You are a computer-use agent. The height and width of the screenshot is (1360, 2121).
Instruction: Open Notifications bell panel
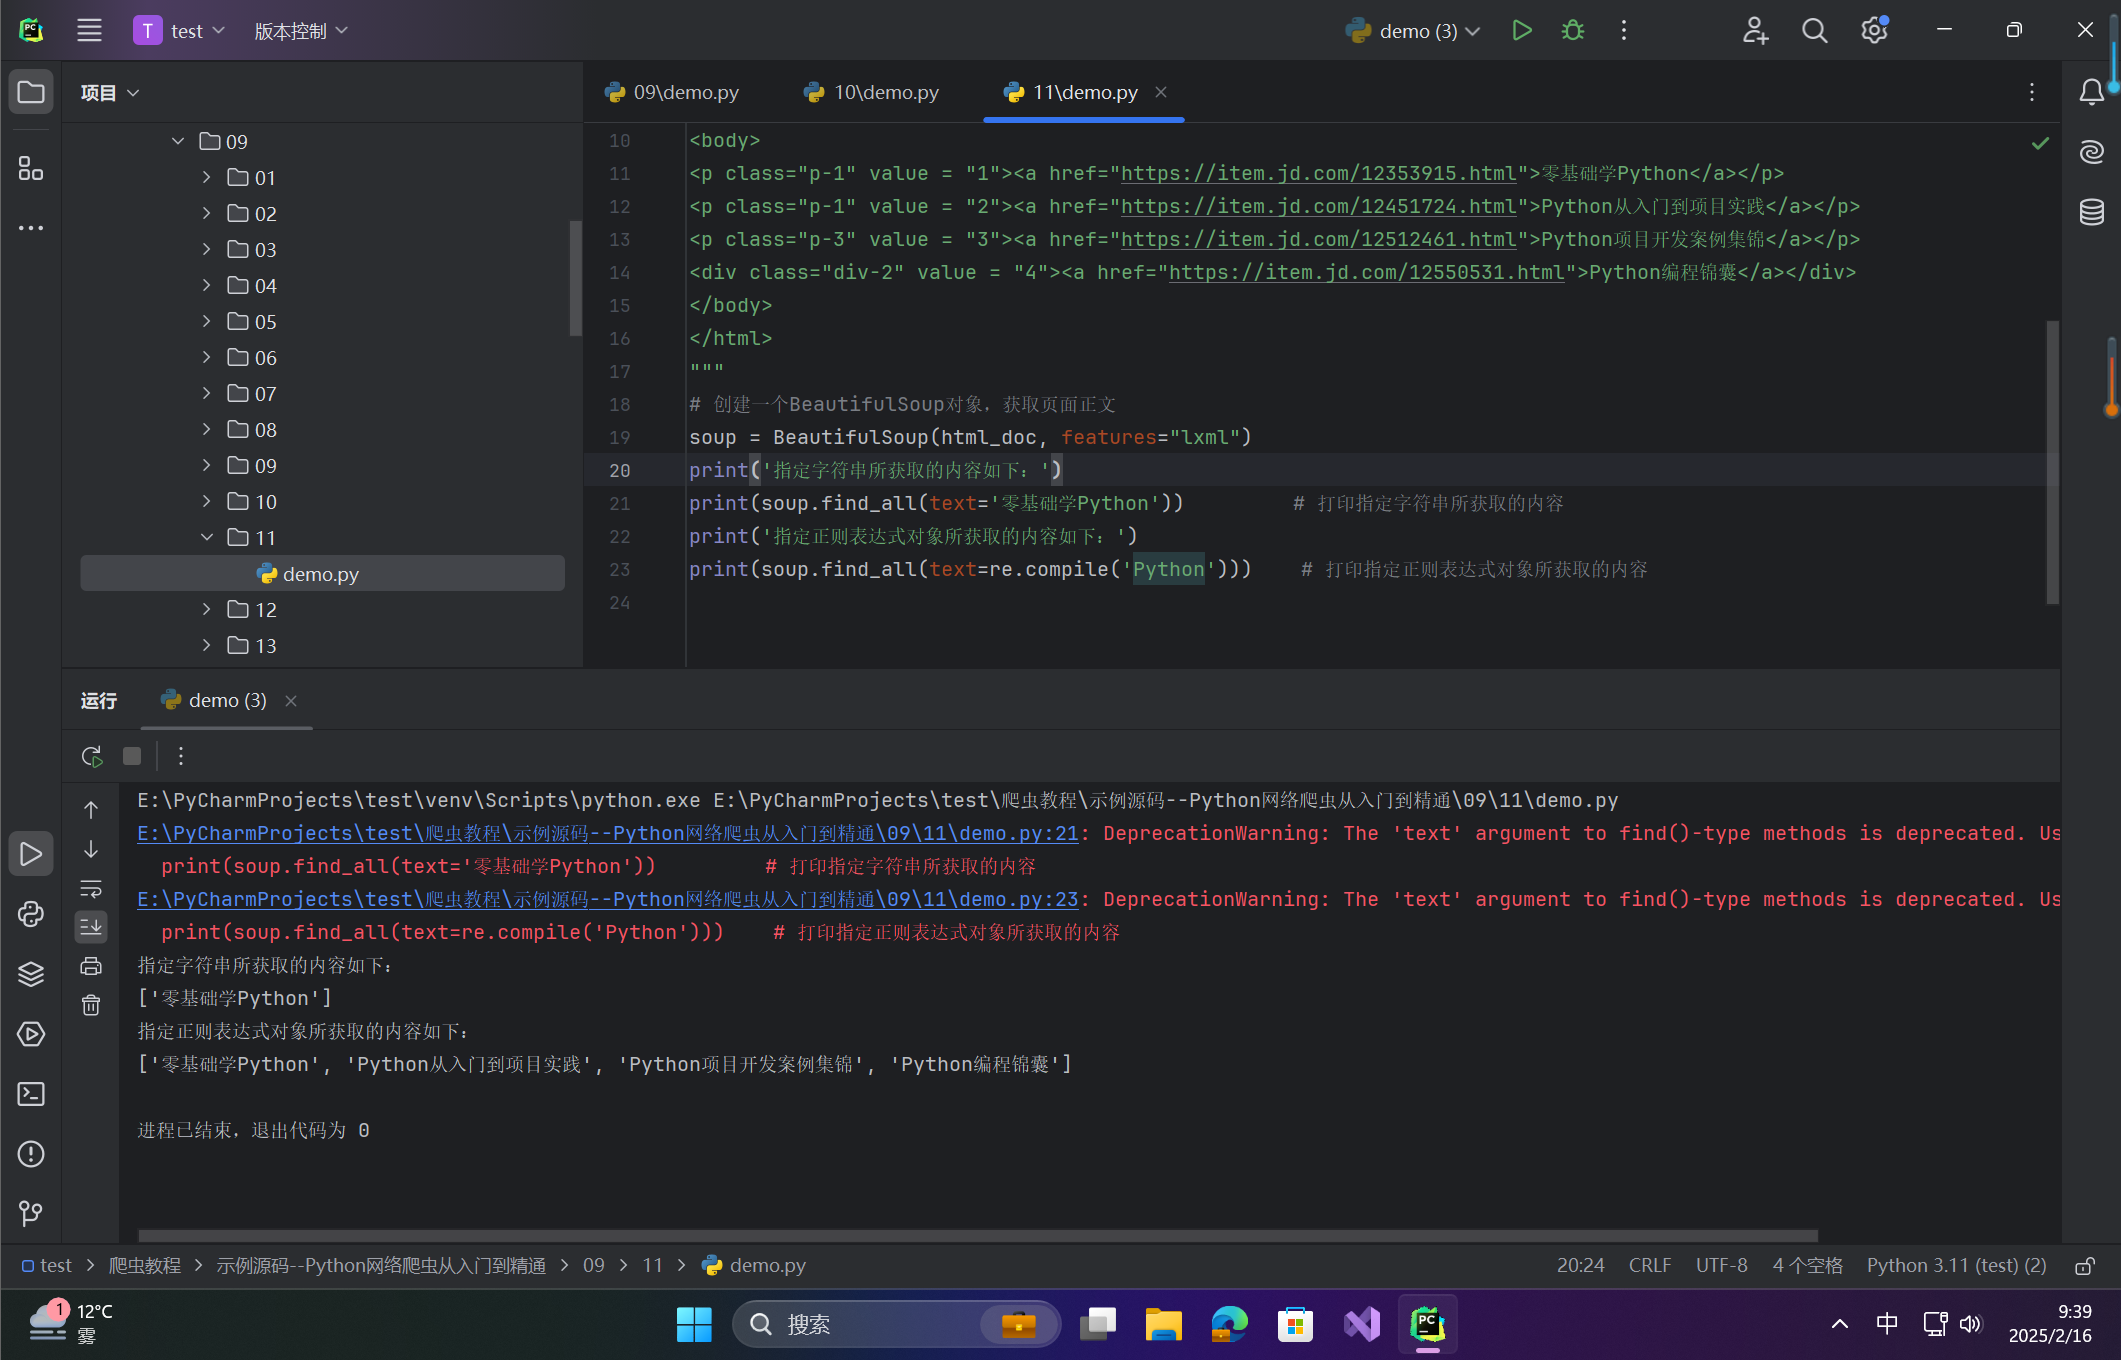coord(2091,92)
